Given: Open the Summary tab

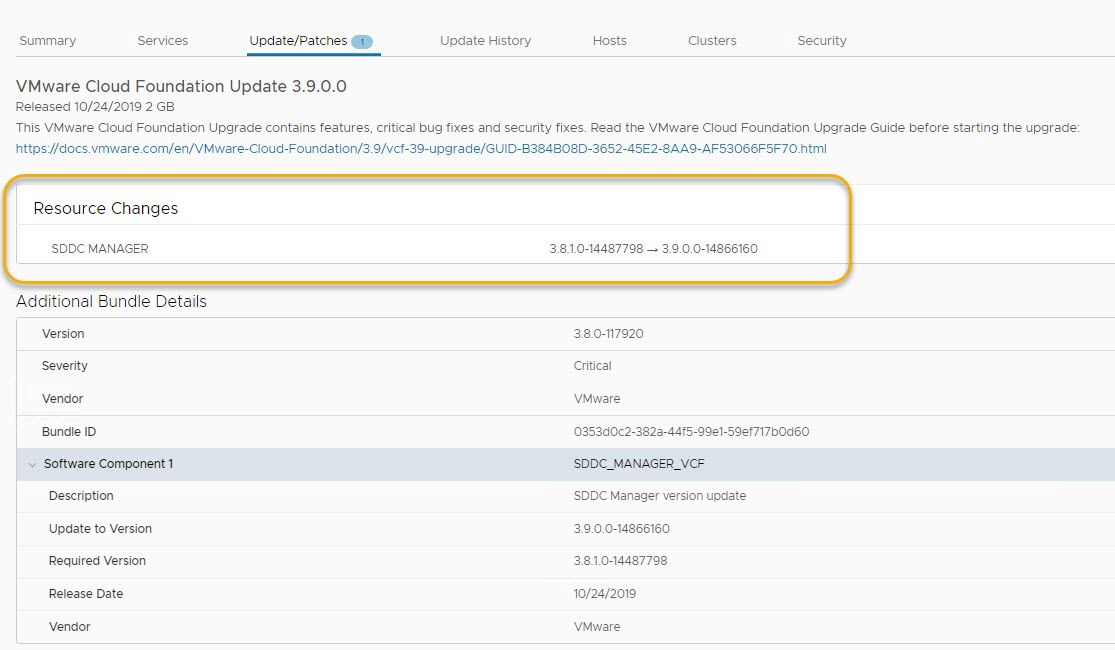Looking at the screenshot, I should point(47,41).
